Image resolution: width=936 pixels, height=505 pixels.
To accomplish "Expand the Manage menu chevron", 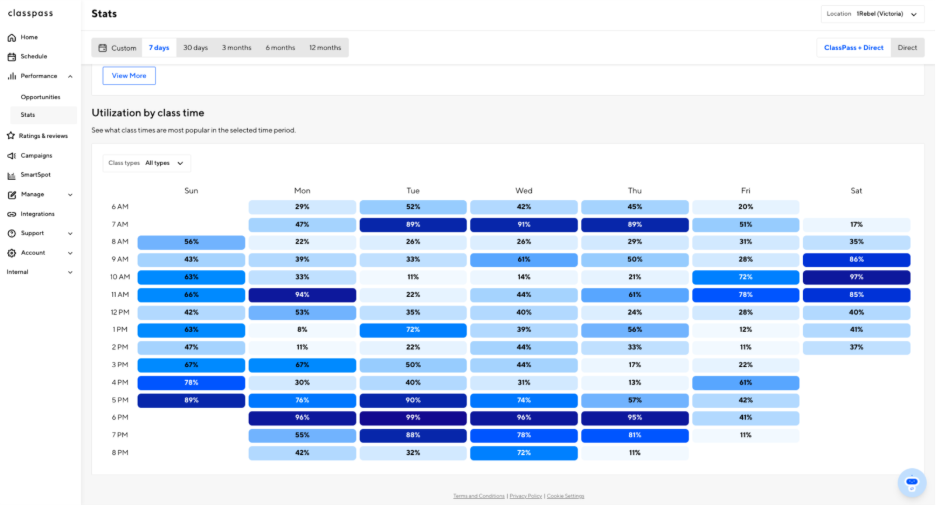I will pos(70,195).
